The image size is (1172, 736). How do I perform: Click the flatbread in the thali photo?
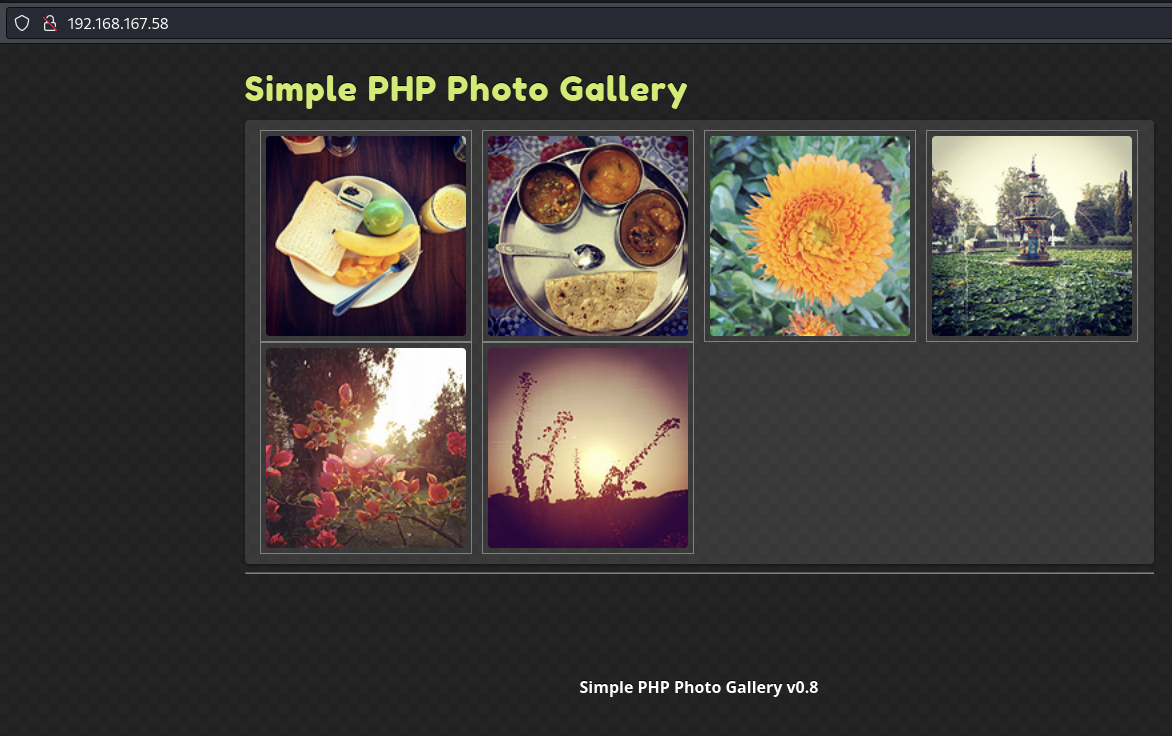pos(602,300)
